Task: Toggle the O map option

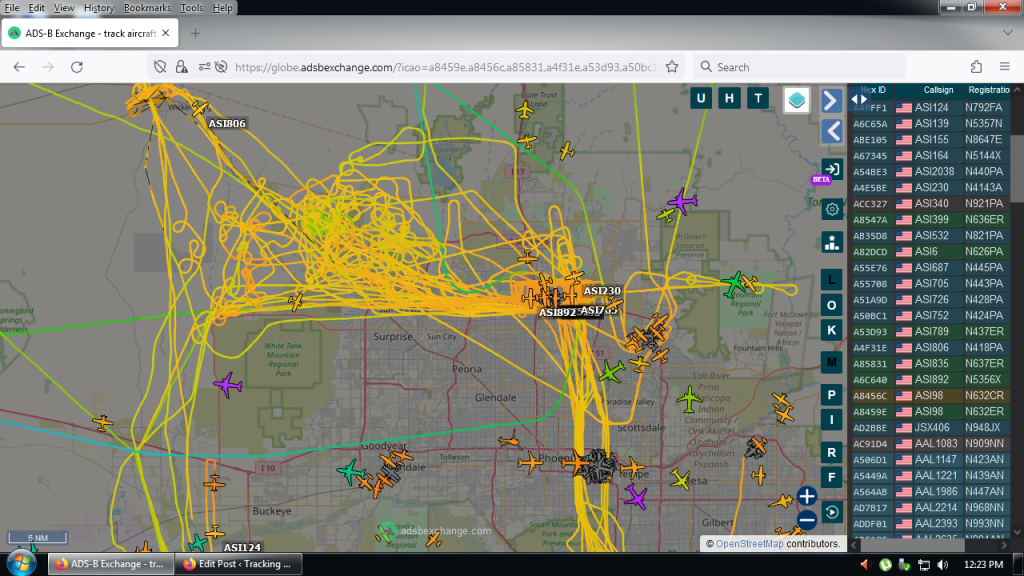Action: click(831, 305)
